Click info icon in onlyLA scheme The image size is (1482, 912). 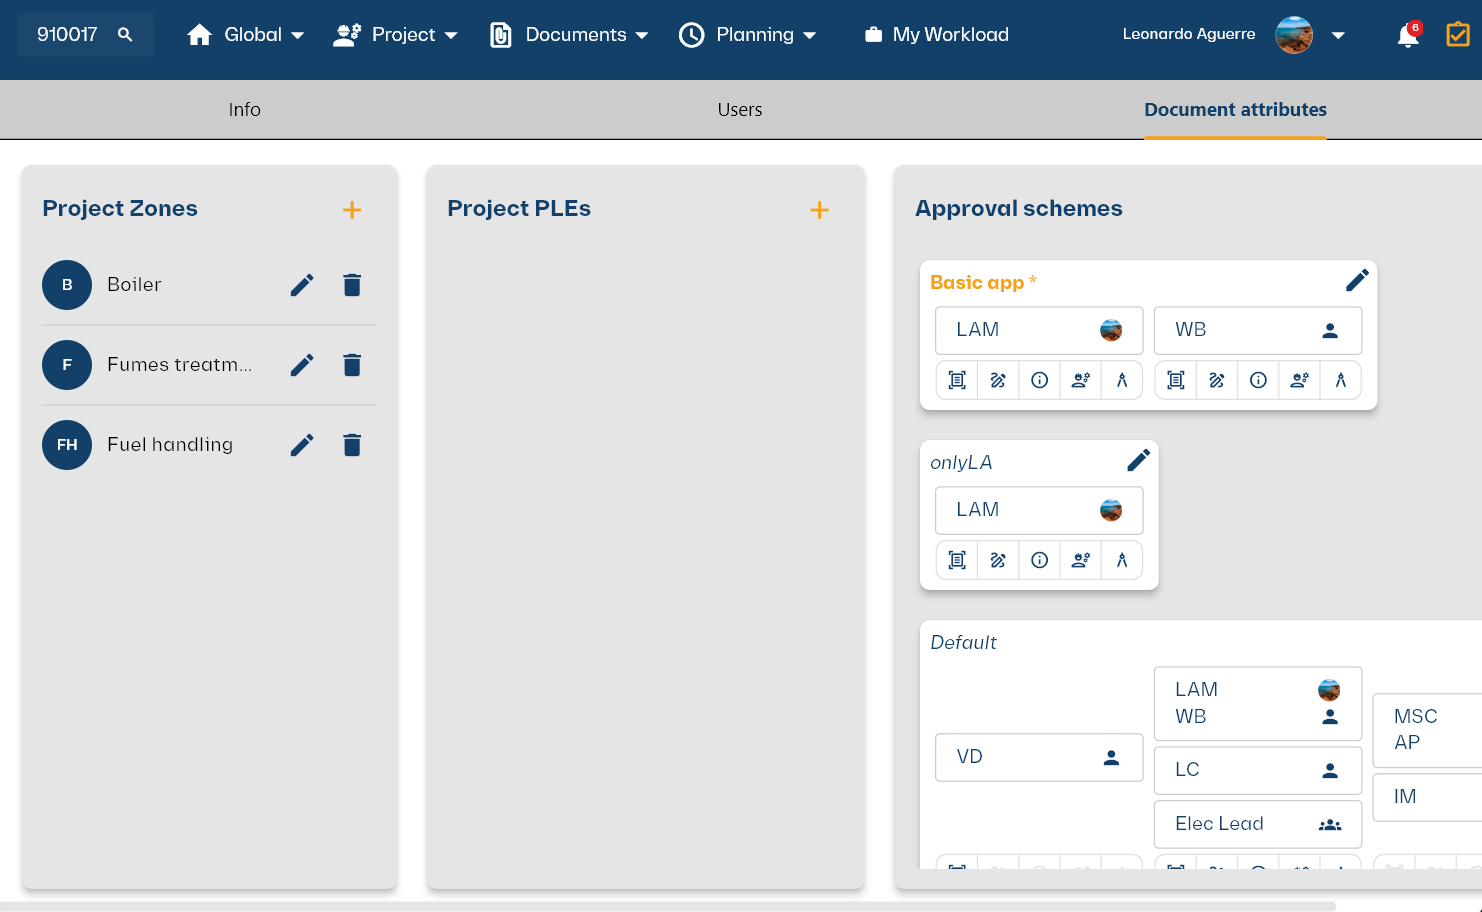point(1040,560)
